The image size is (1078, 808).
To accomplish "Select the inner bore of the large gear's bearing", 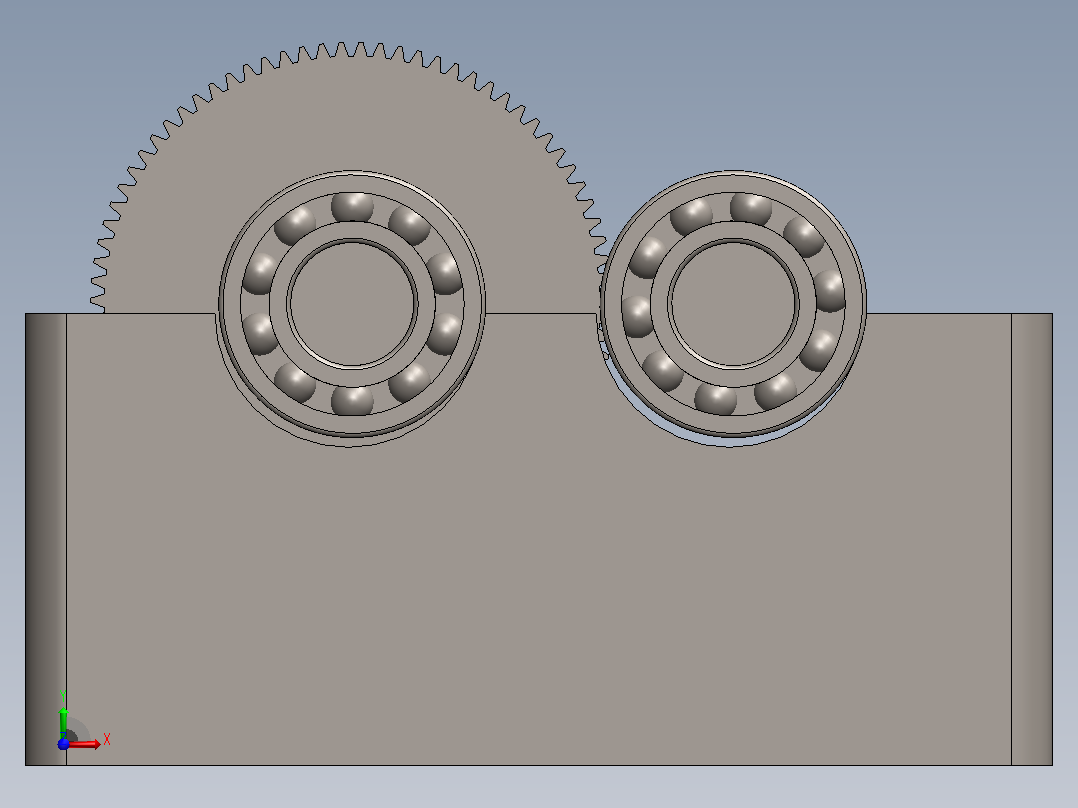I will [x=352, y=303].
